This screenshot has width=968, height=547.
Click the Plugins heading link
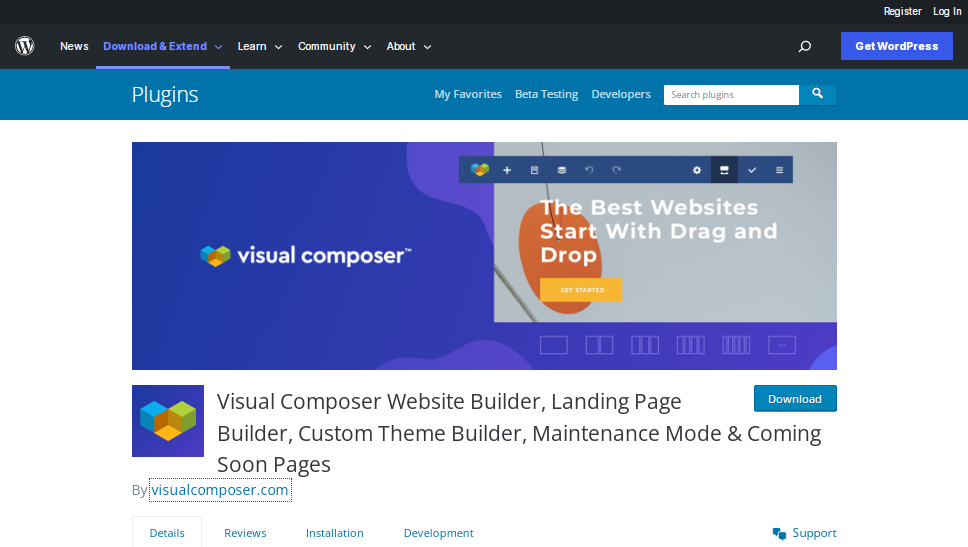[x=165, y=94]
